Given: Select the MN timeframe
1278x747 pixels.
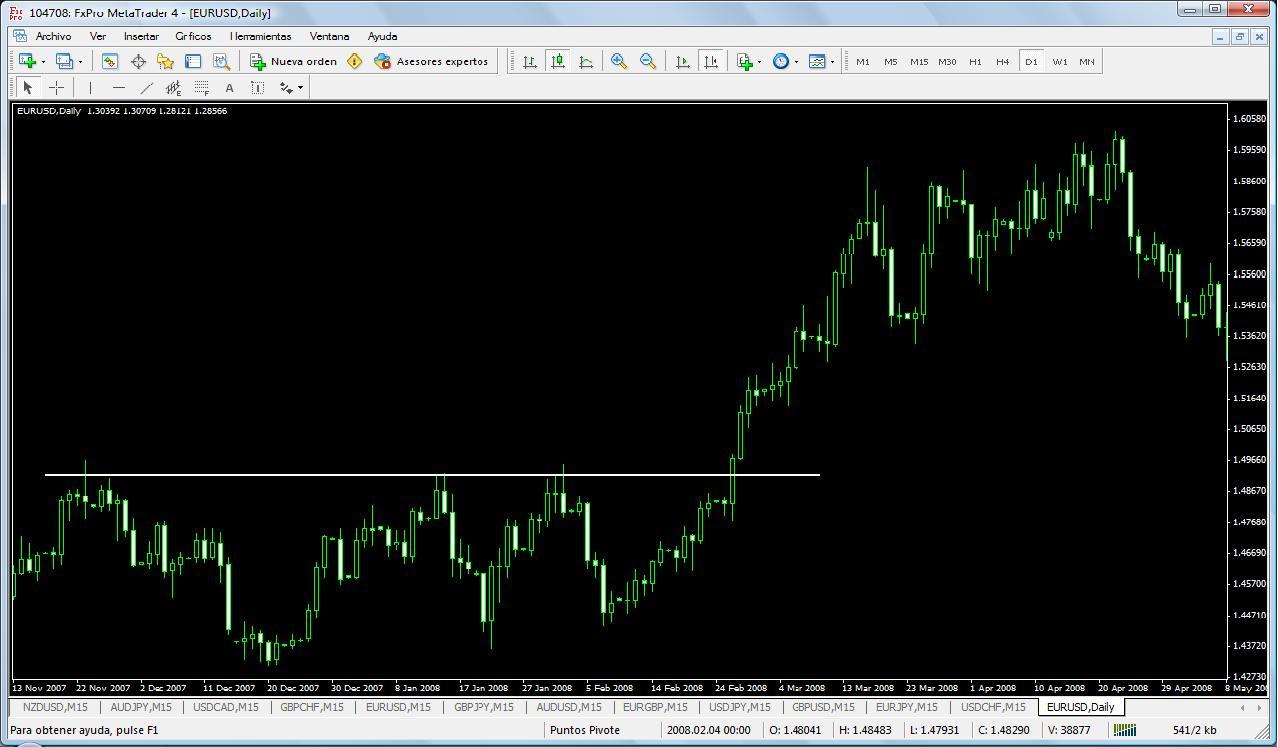Looking at the screenshot, I should click(x=1087, y=61).
